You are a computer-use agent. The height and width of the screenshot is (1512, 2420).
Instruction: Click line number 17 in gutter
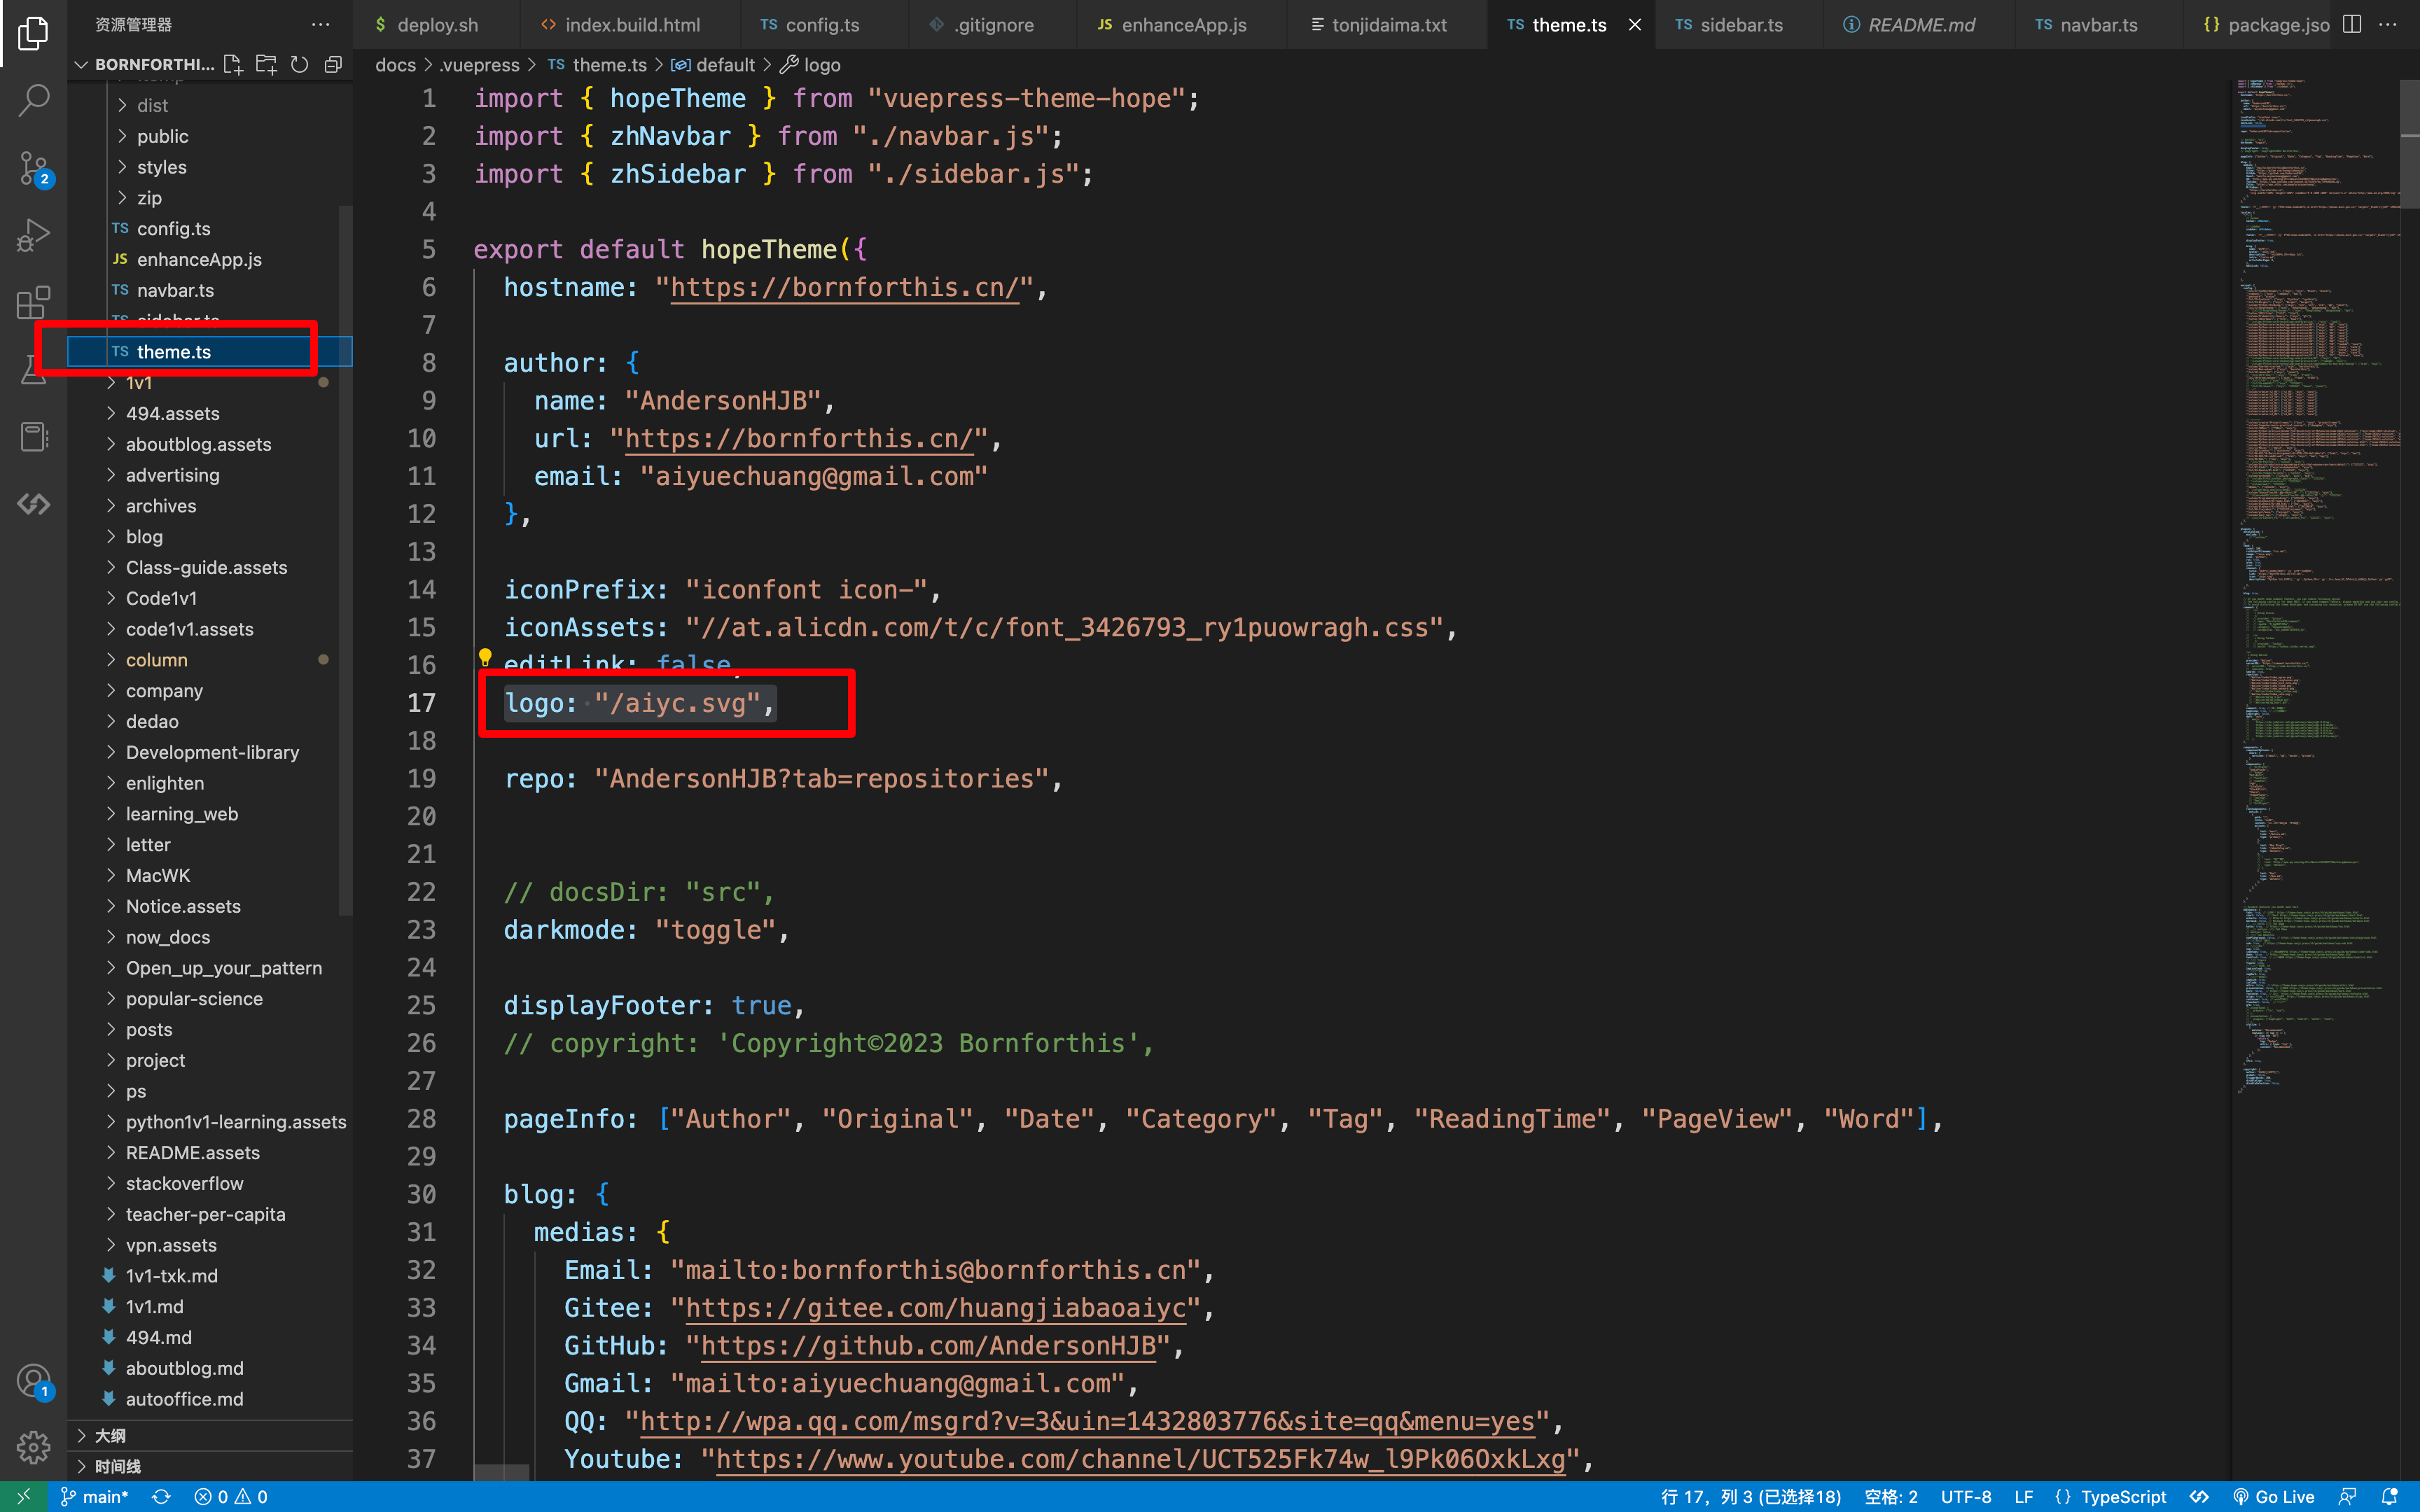point(421,703)
